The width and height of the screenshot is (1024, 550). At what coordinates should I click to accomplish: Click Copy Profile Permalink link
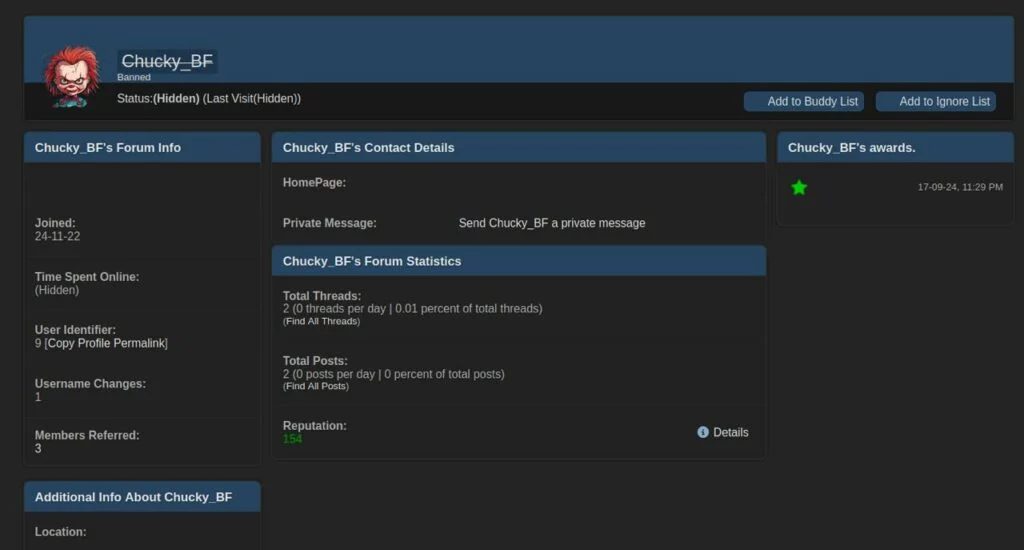106,343
